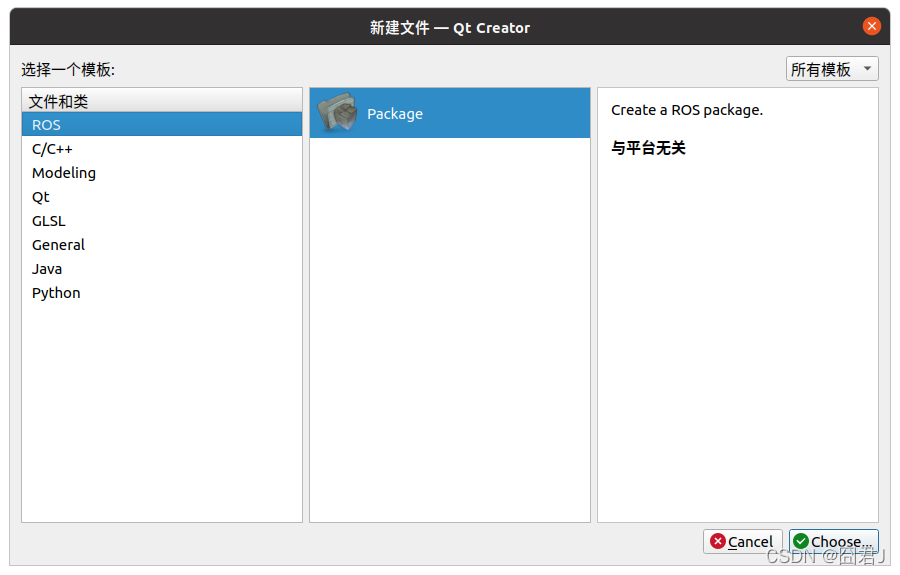Screen dimensions: 900x575
Task: Click the "Create a ROS package." description text
Action: [x=687, y=110]
